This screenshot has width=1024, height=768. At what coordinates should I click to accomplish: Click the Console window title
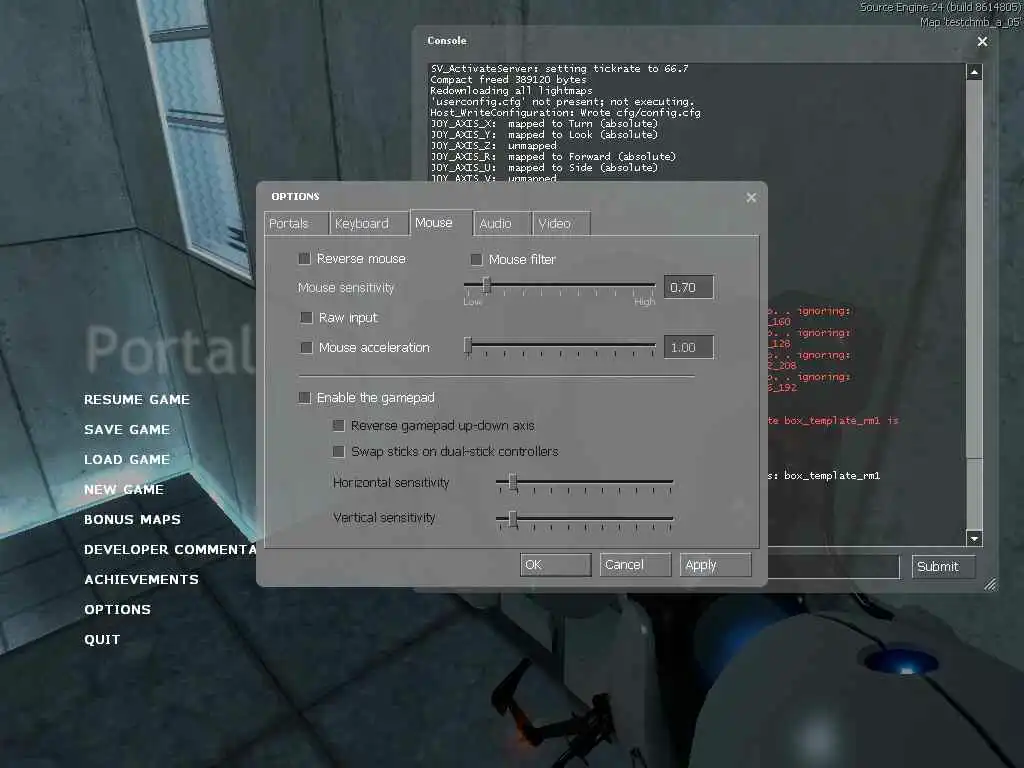click(x=447, y=40)
